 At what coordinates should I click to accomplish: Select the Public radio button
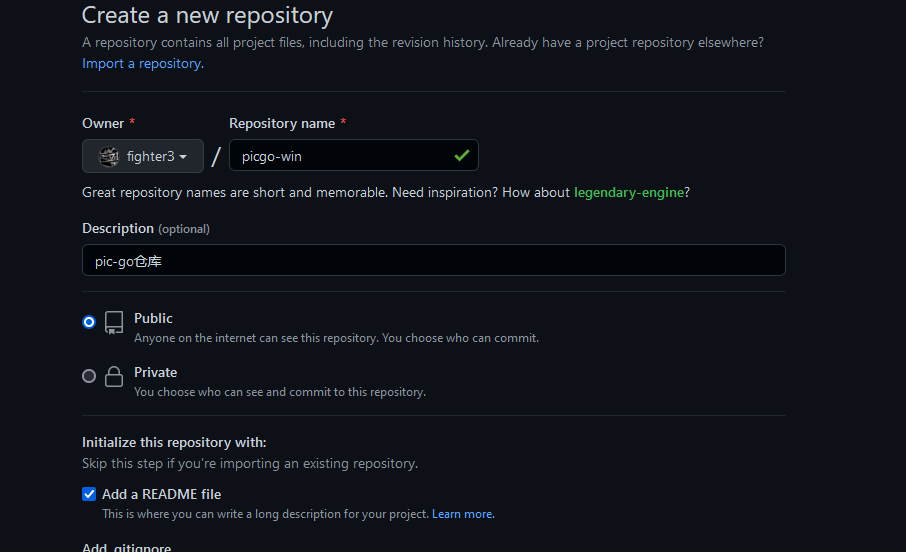point(89,322)
